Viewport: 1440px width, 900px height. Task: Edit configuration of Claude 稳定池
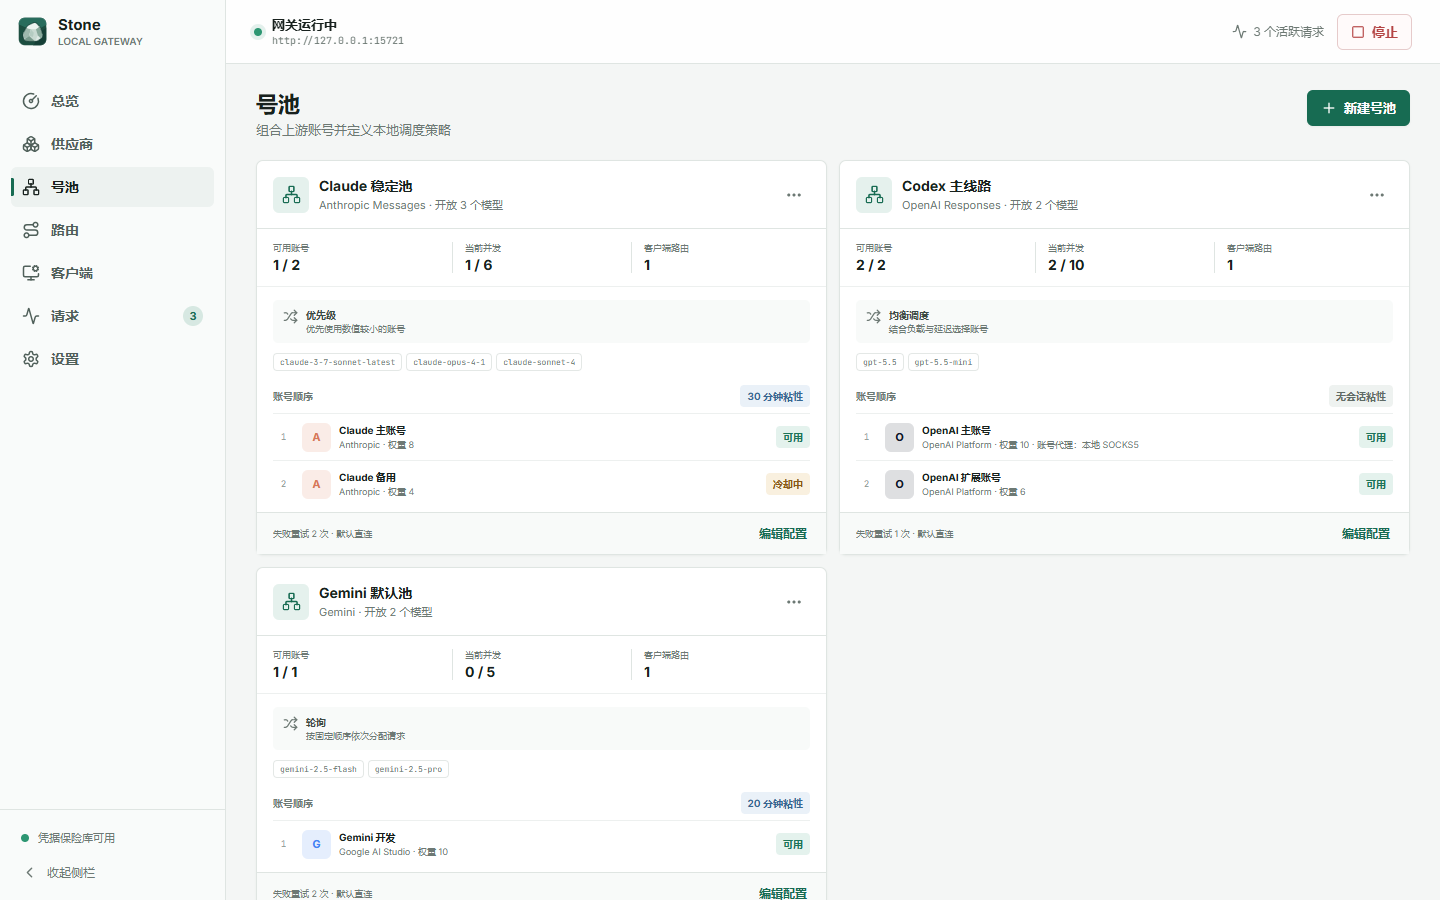coord(783,534)
